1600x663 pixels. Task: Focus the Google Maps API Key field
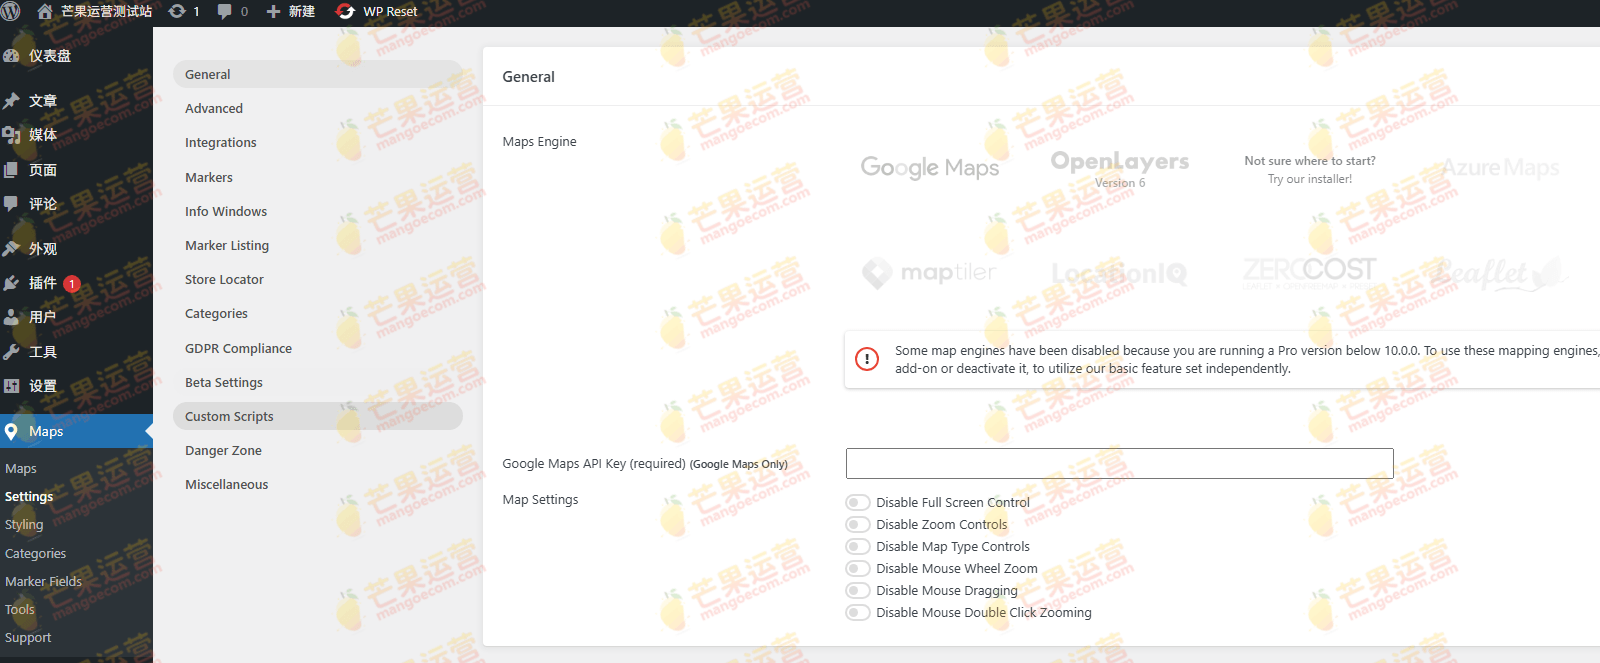coord(1119,463)
